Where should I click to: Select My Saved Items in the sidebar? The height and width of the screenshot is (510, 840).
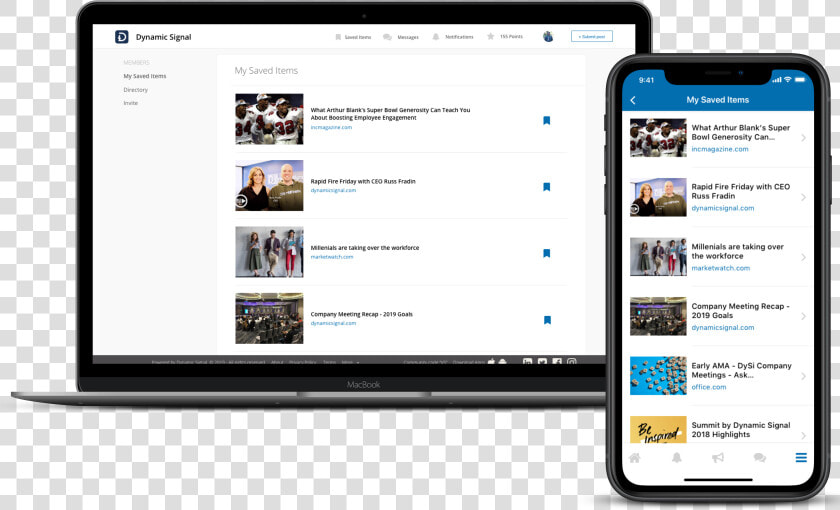point(145,76)
